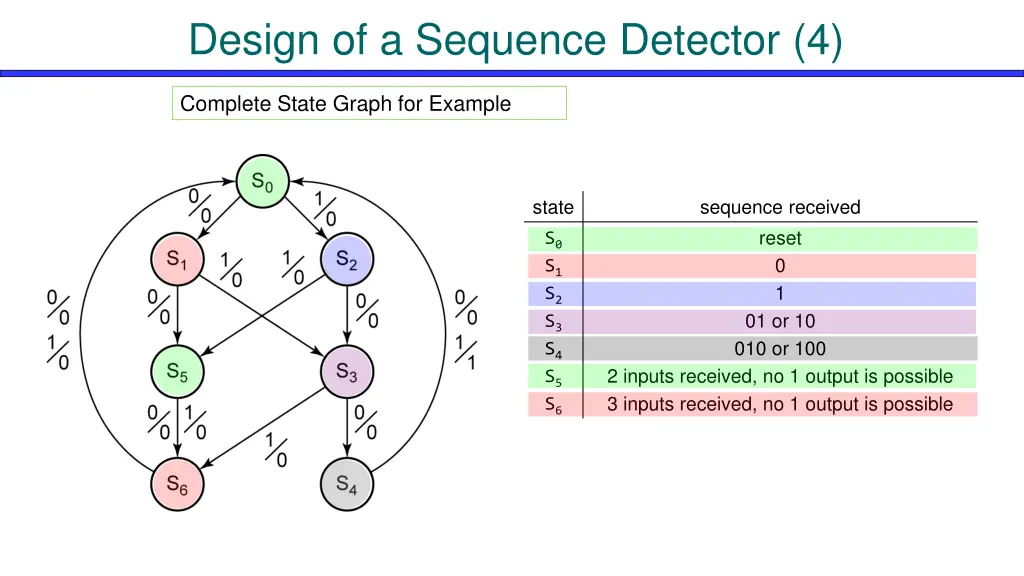Screen dimensions: 1024x576
Task: Click the 'state' column header
Action: point(553,208)
